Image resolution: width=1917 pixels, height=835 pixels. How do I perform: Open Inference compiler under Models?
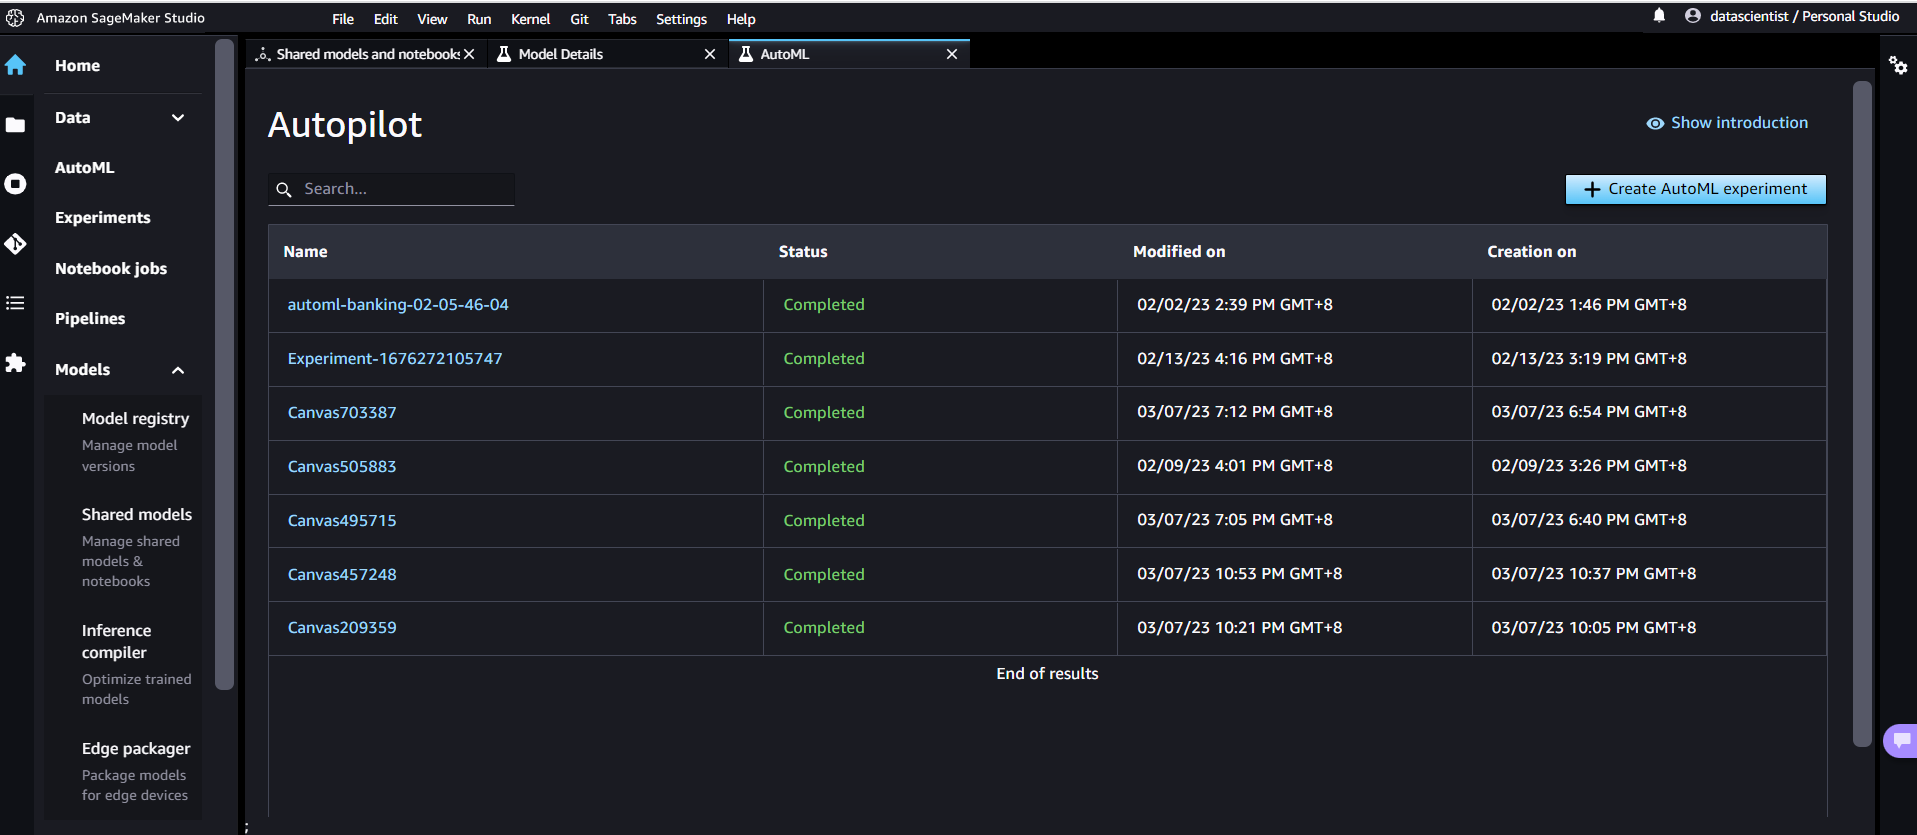pyautogui.click(x=116, y=642)
